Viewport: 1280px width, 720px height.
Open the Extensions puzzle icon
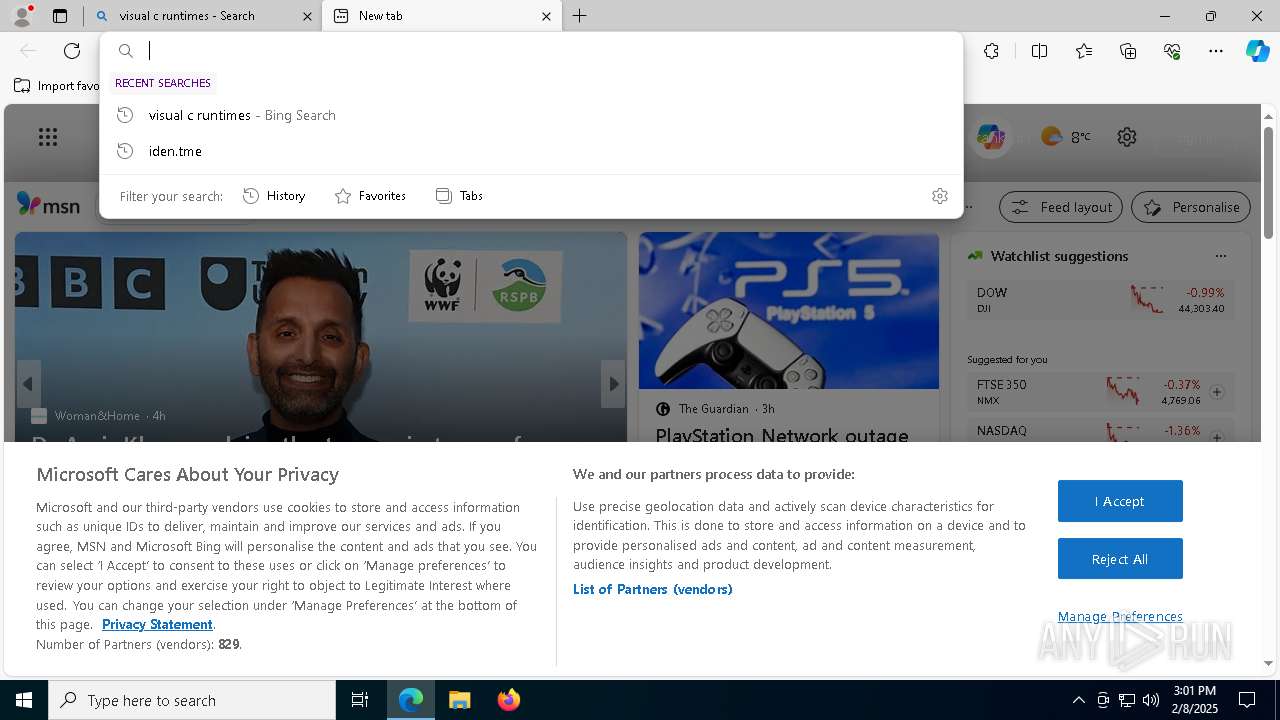pyautogui.click(x=991, y=51)
